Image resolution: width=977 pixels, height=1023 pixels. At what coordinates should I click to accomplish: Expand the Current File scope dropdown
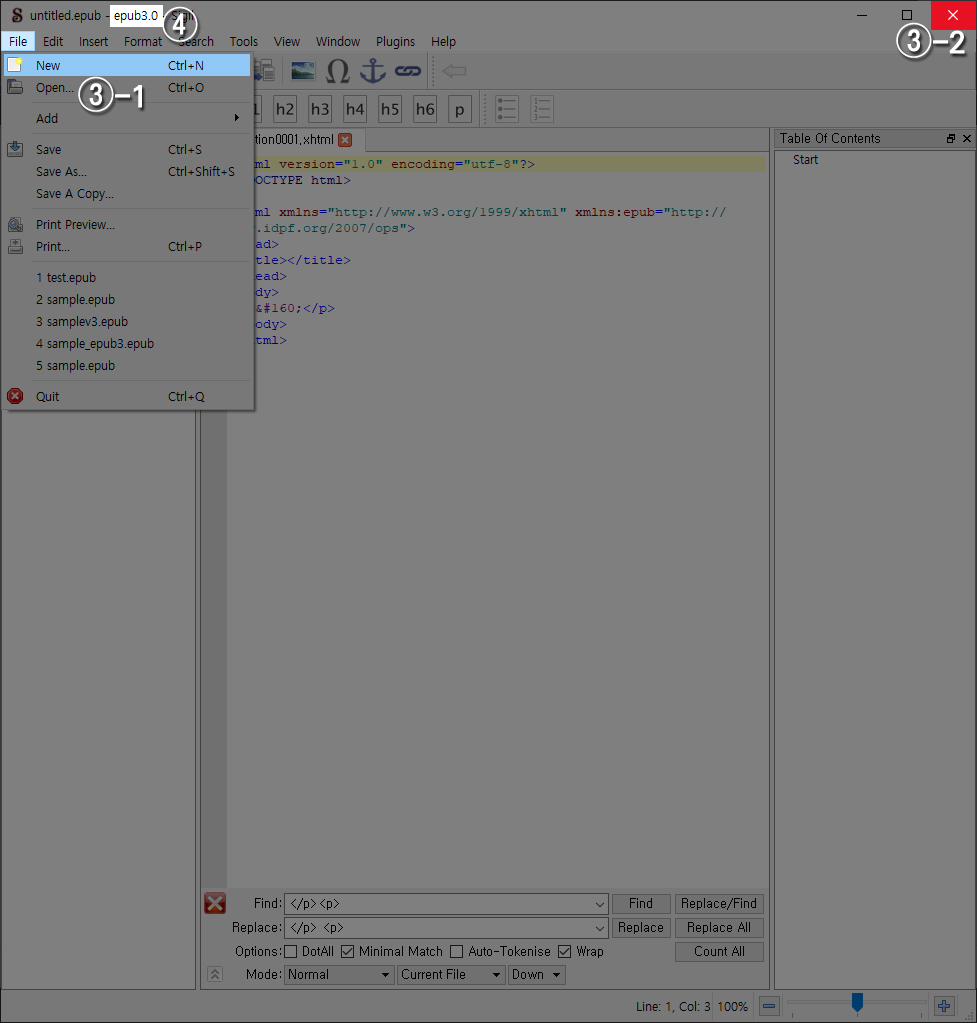[451, 974]
